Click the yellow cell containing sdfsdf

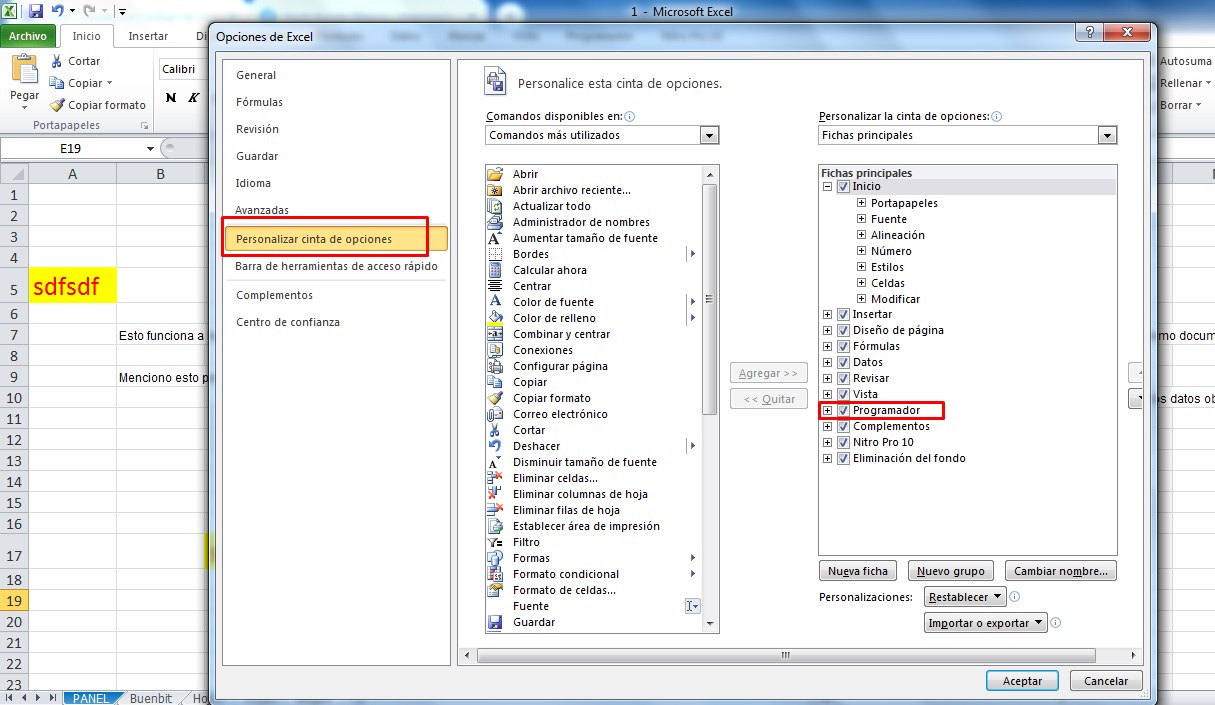[73, 287]
